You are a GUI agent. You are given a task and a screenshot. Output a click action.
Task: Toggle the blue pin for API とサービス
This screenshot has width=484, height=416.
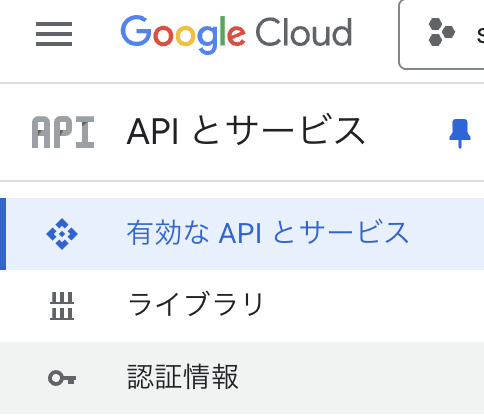coord(460,133)
